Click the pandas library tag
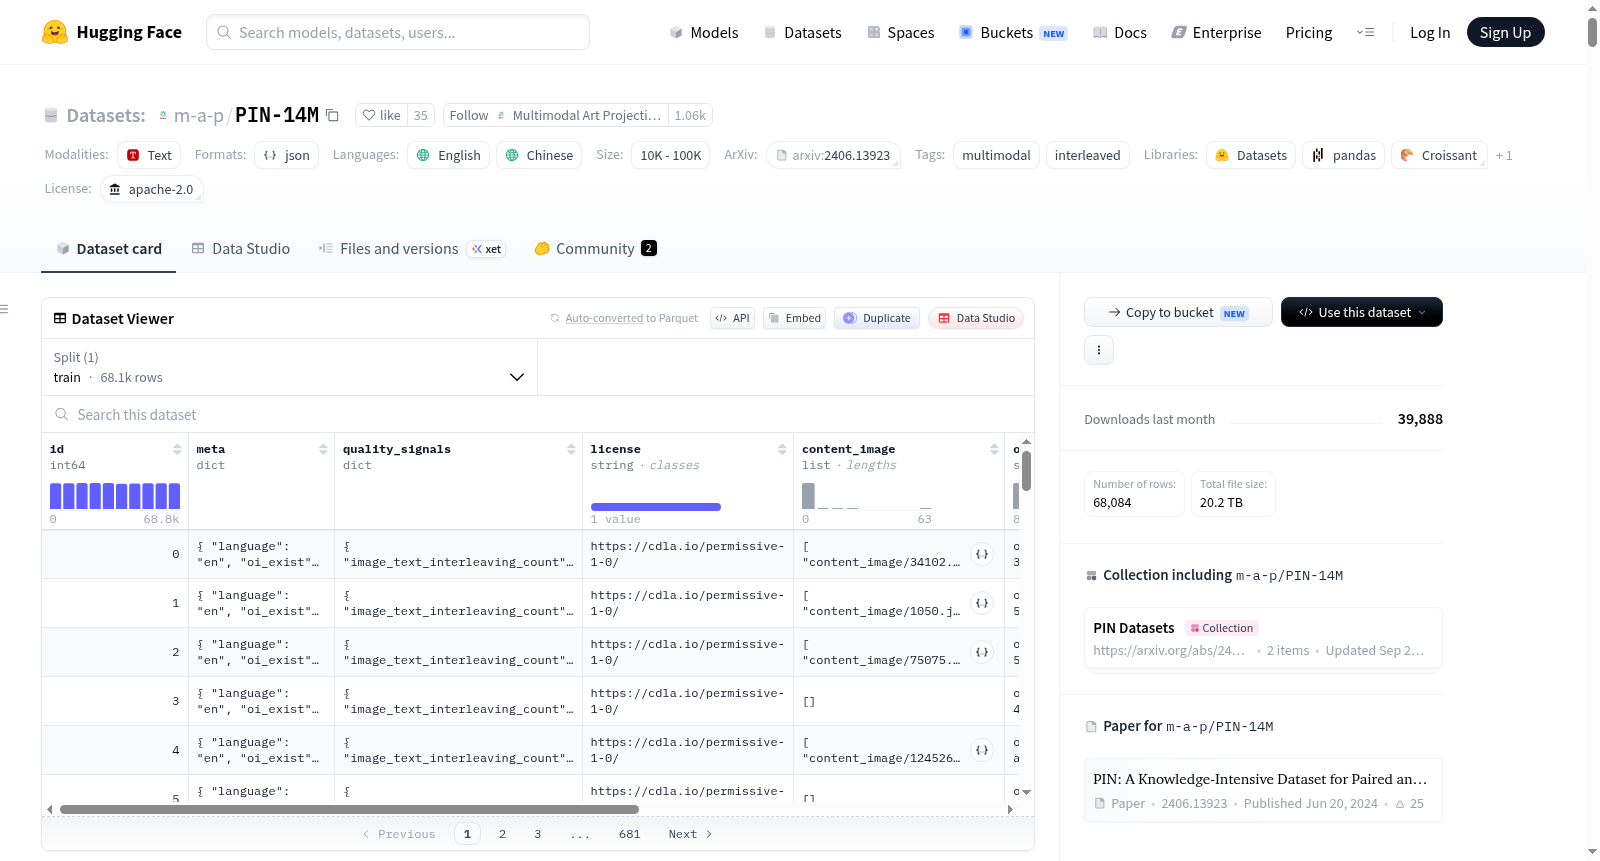 tap(1343, 155)
